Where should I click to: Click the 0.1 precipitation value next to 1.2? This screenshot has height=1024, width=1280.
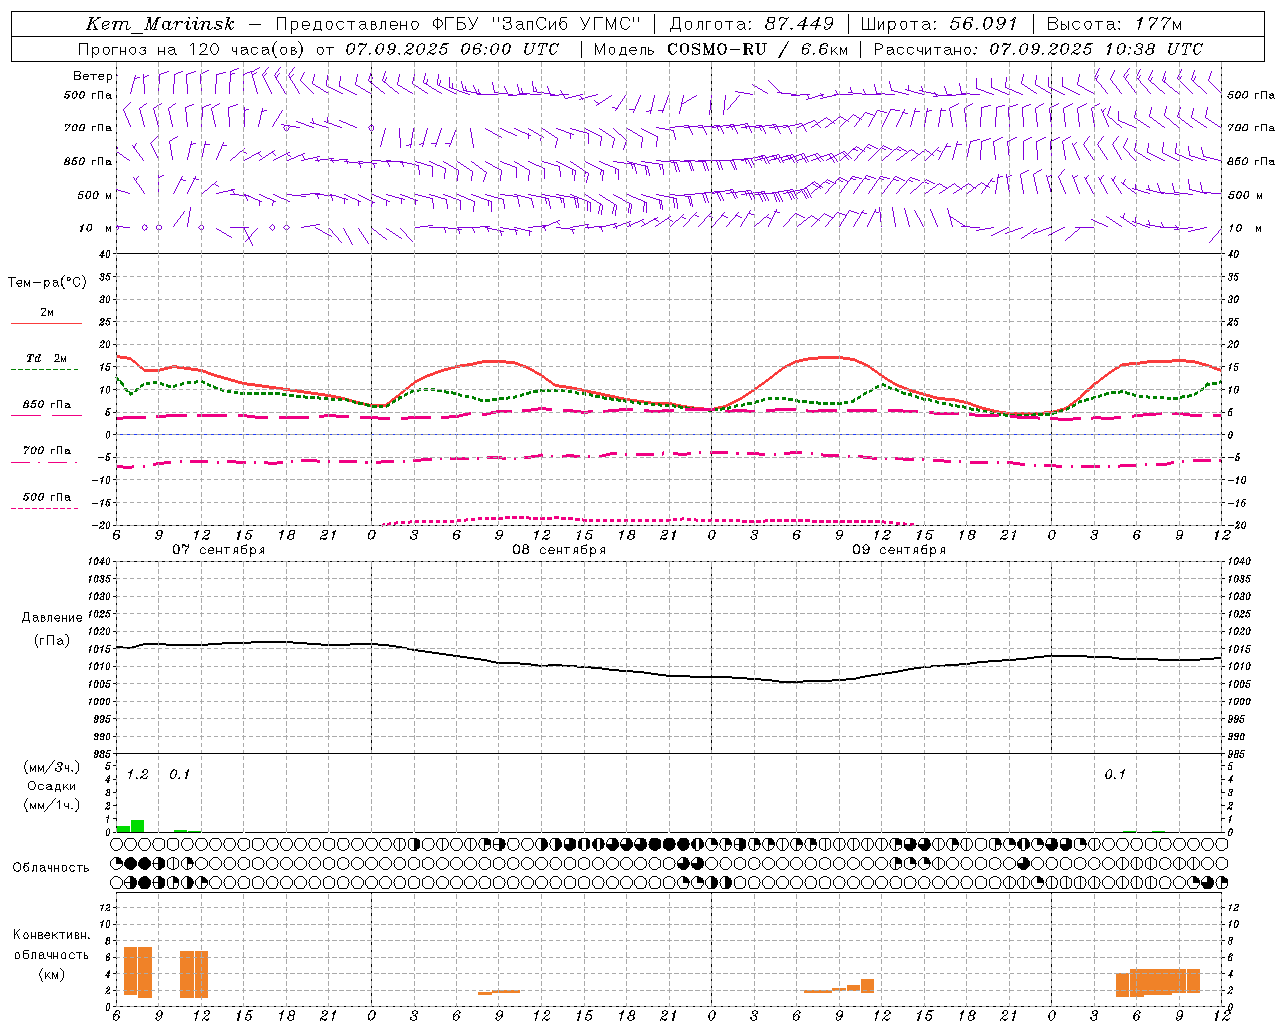(179, 774)
